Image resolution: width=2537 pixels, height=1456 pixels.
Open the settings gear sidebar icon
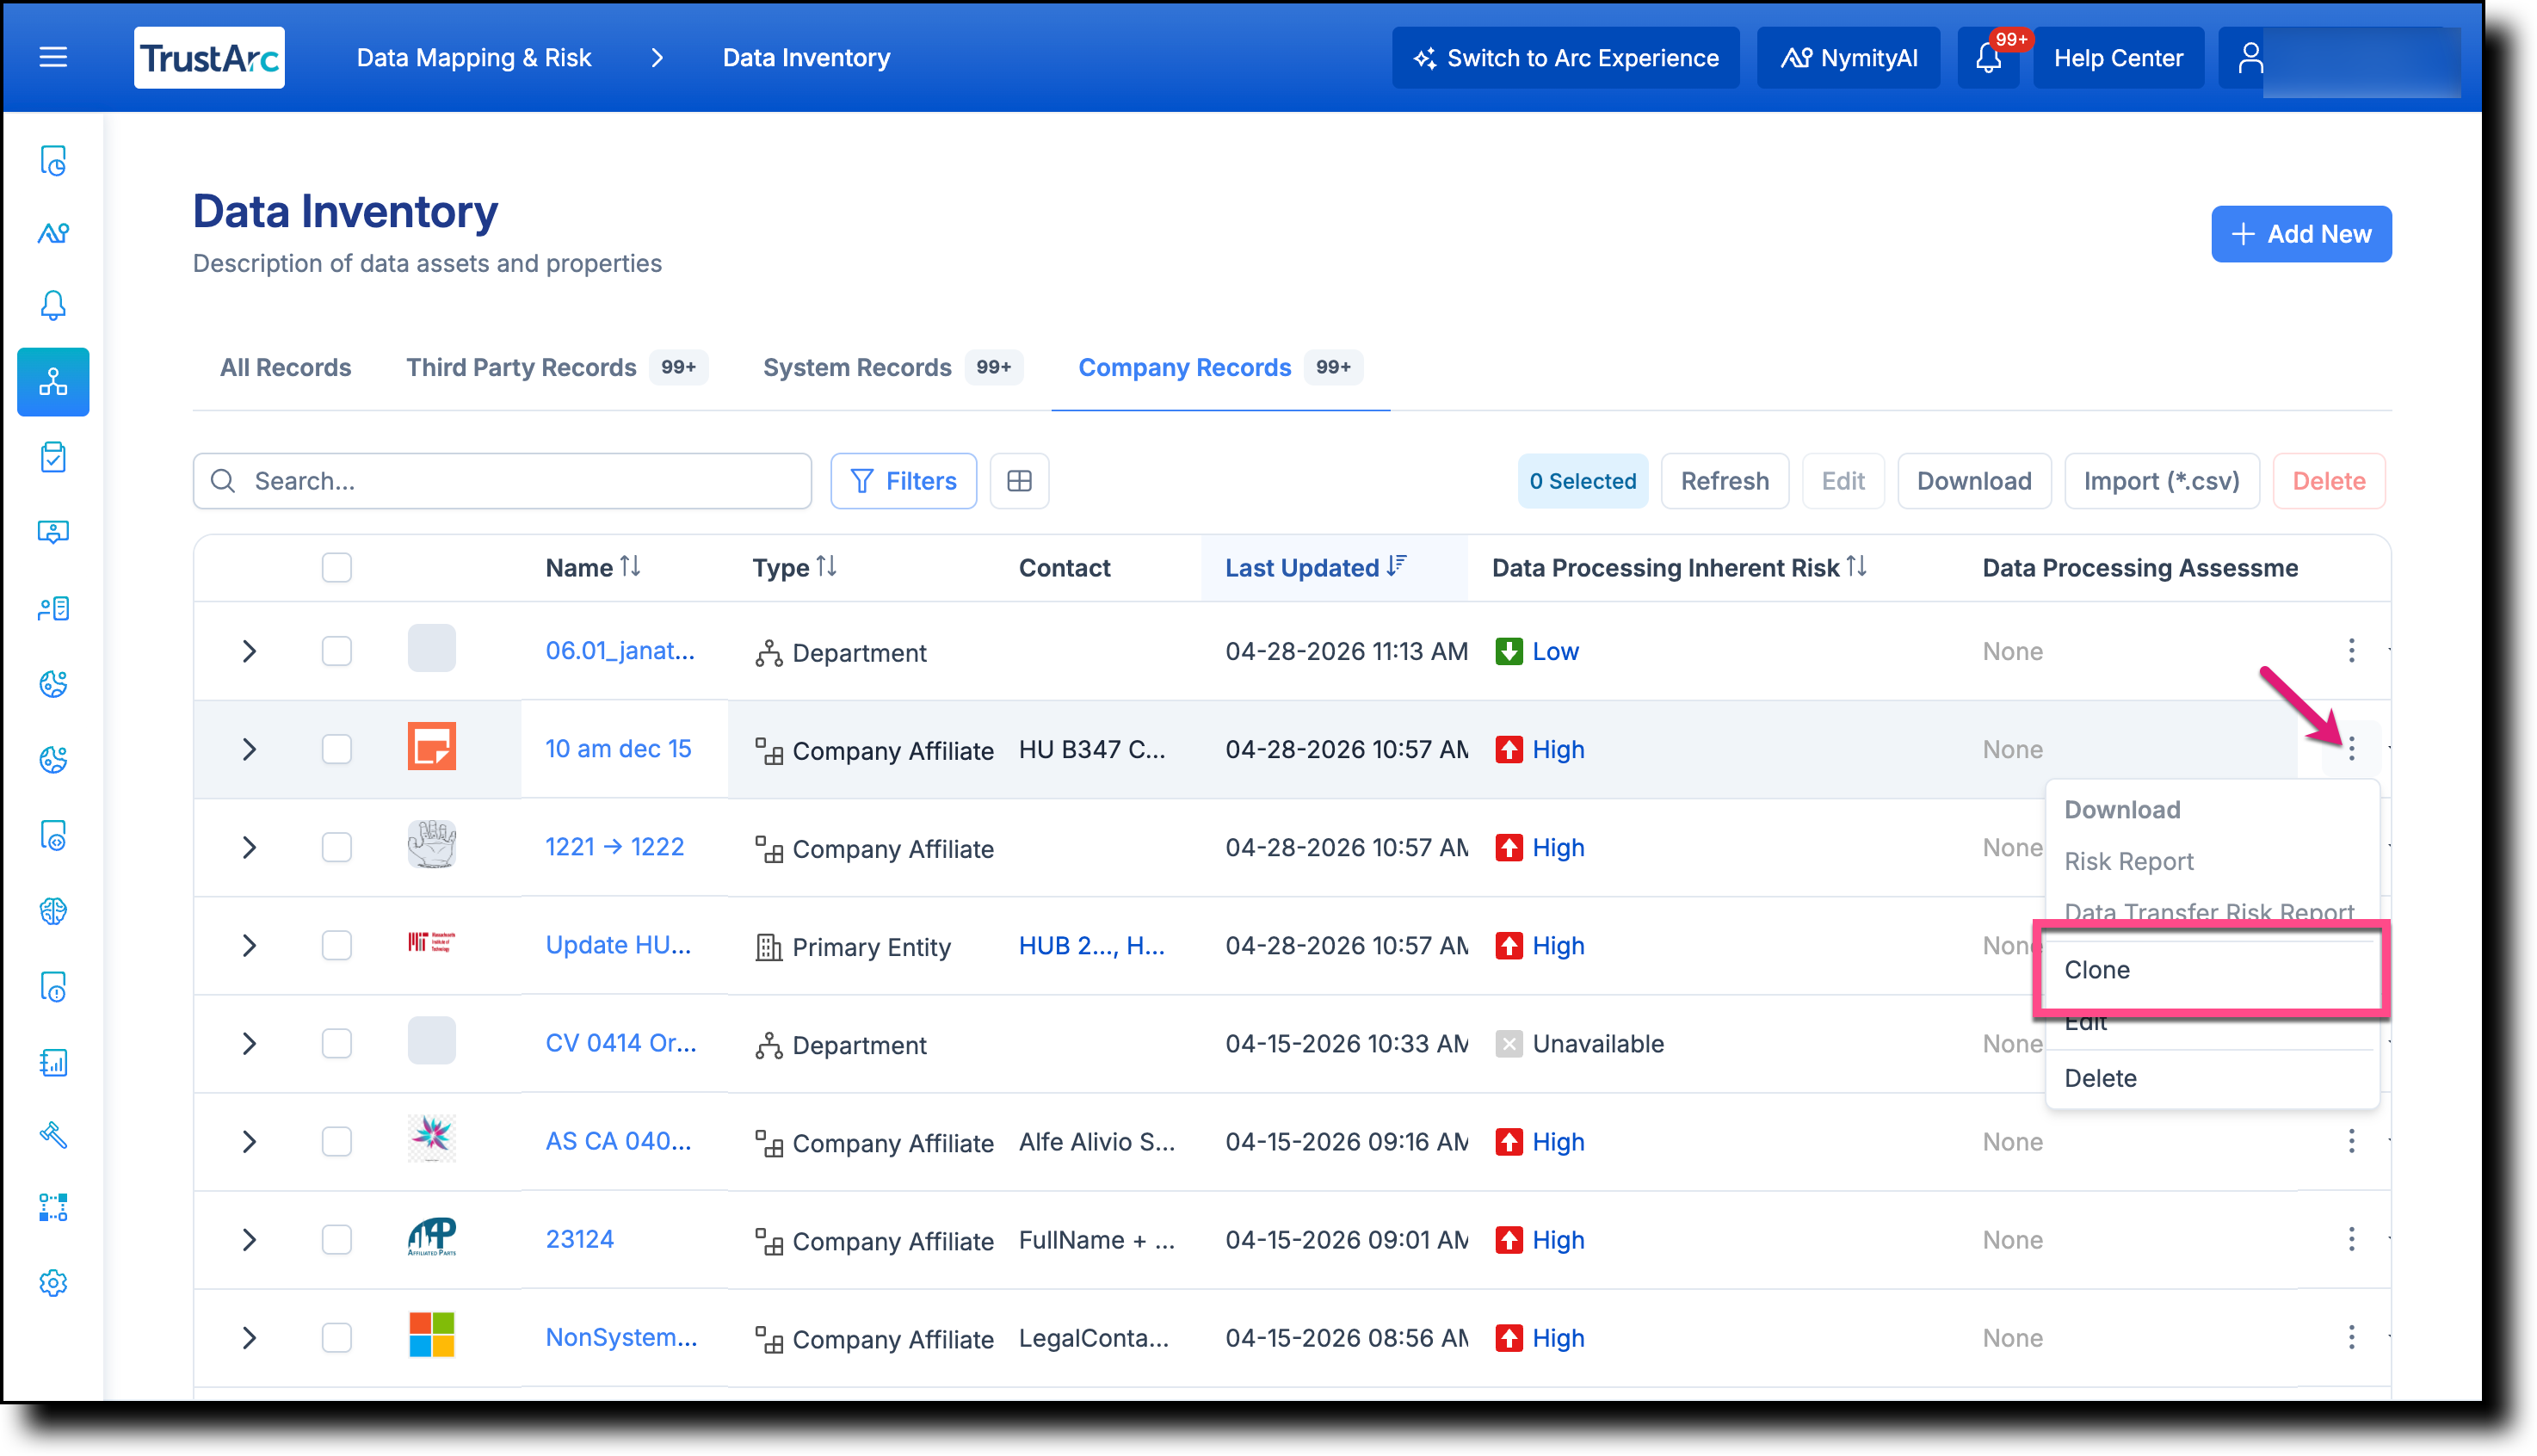[x=53, y=1283]
